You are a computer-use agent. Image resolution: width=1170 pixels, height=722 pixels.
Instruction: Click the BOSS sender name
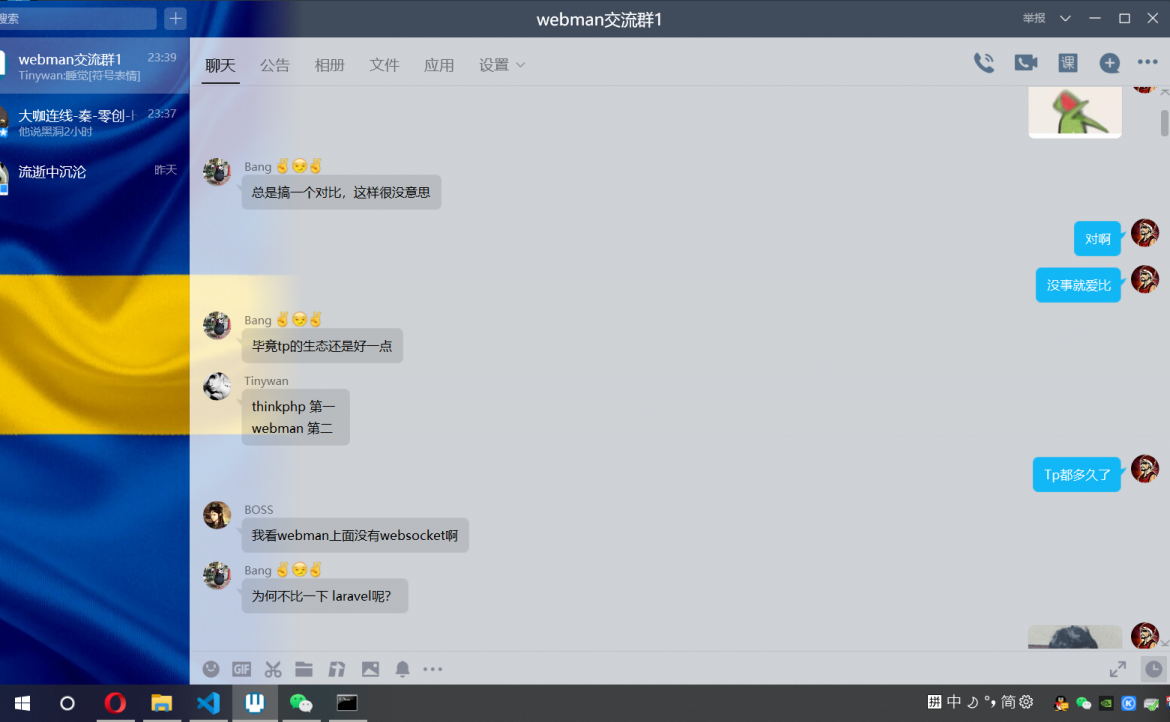(x=259, y=509)
